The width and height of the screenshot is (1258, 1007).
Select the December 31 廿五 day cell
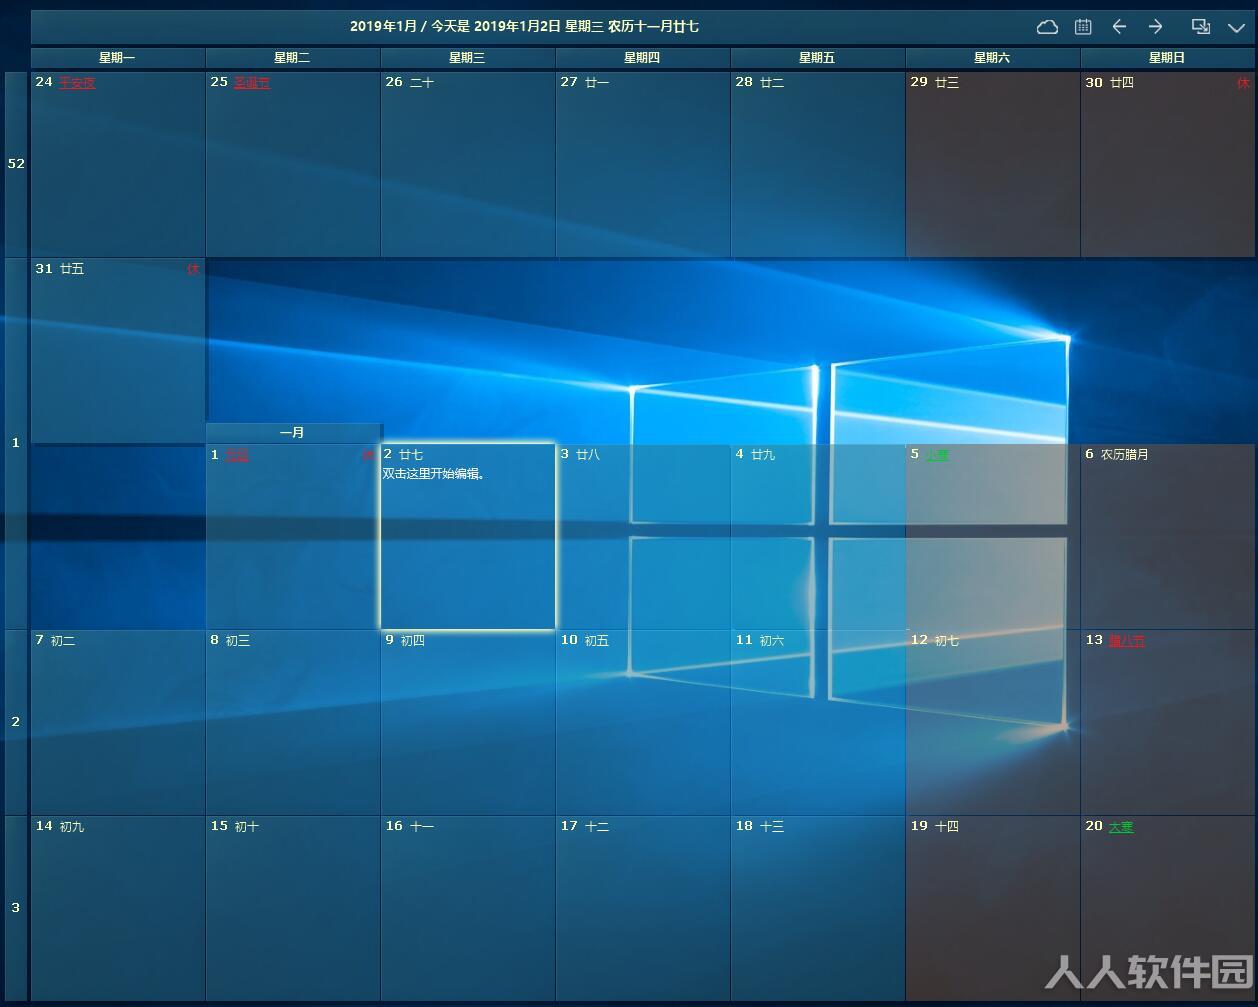118,350
